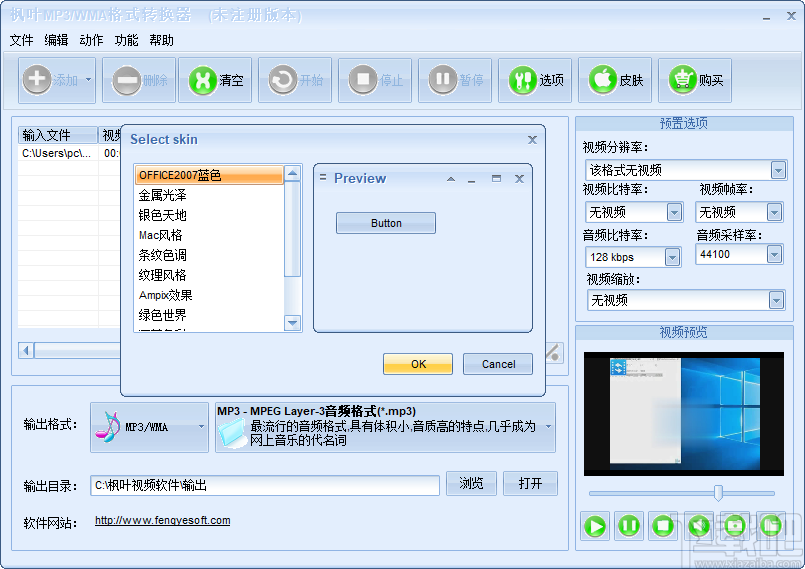805x569 pixels.
Task: Click the 打开 (Open) output folder button
Action: coord(530,484)
